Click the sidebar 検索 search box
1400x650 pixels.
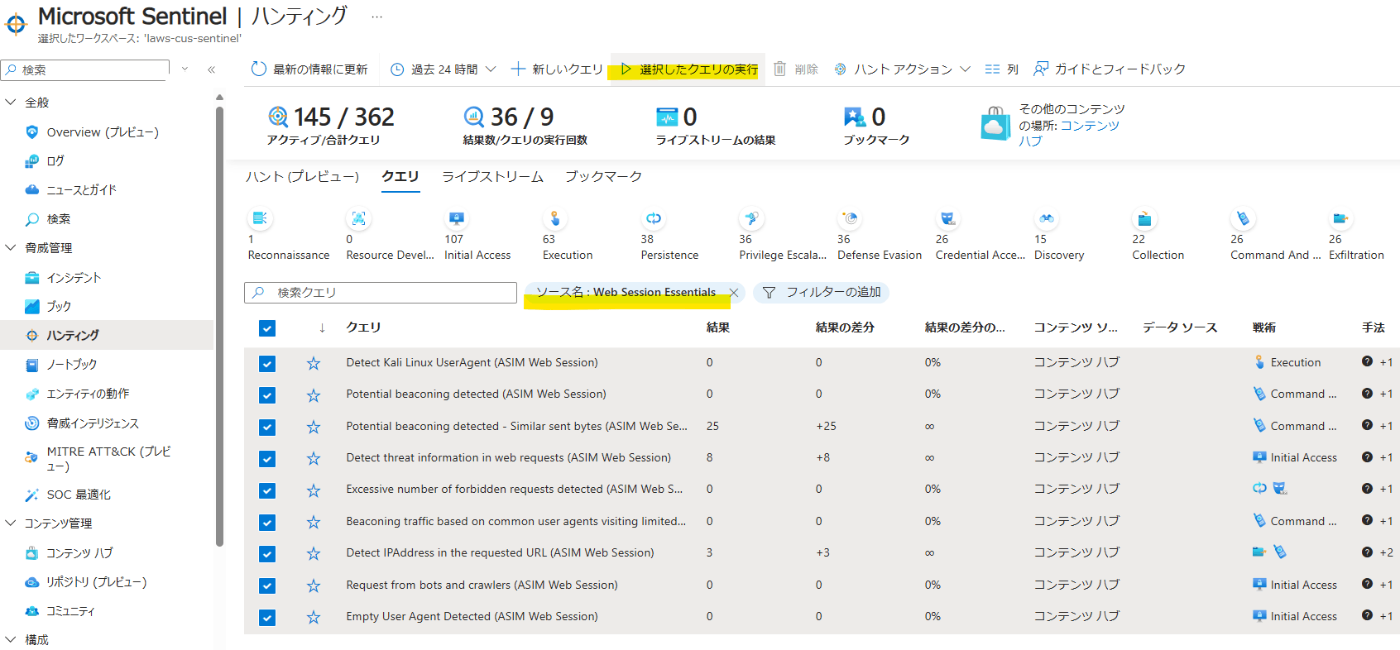tap(84, 70)
